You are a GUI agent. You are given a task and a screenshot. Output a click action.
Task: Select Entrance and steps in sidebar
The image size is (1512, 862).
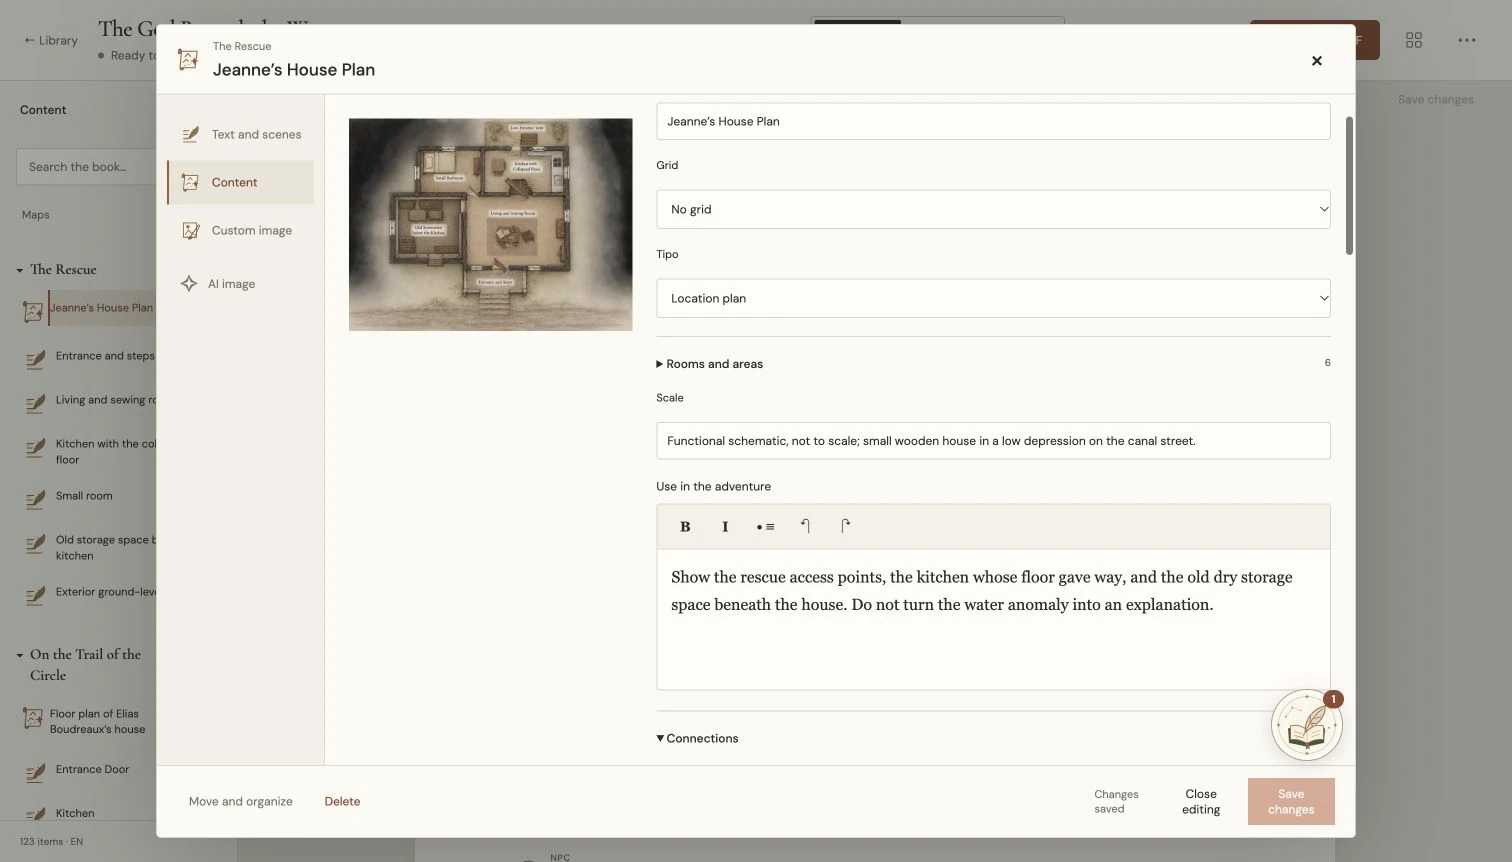[x=105, y=356]
